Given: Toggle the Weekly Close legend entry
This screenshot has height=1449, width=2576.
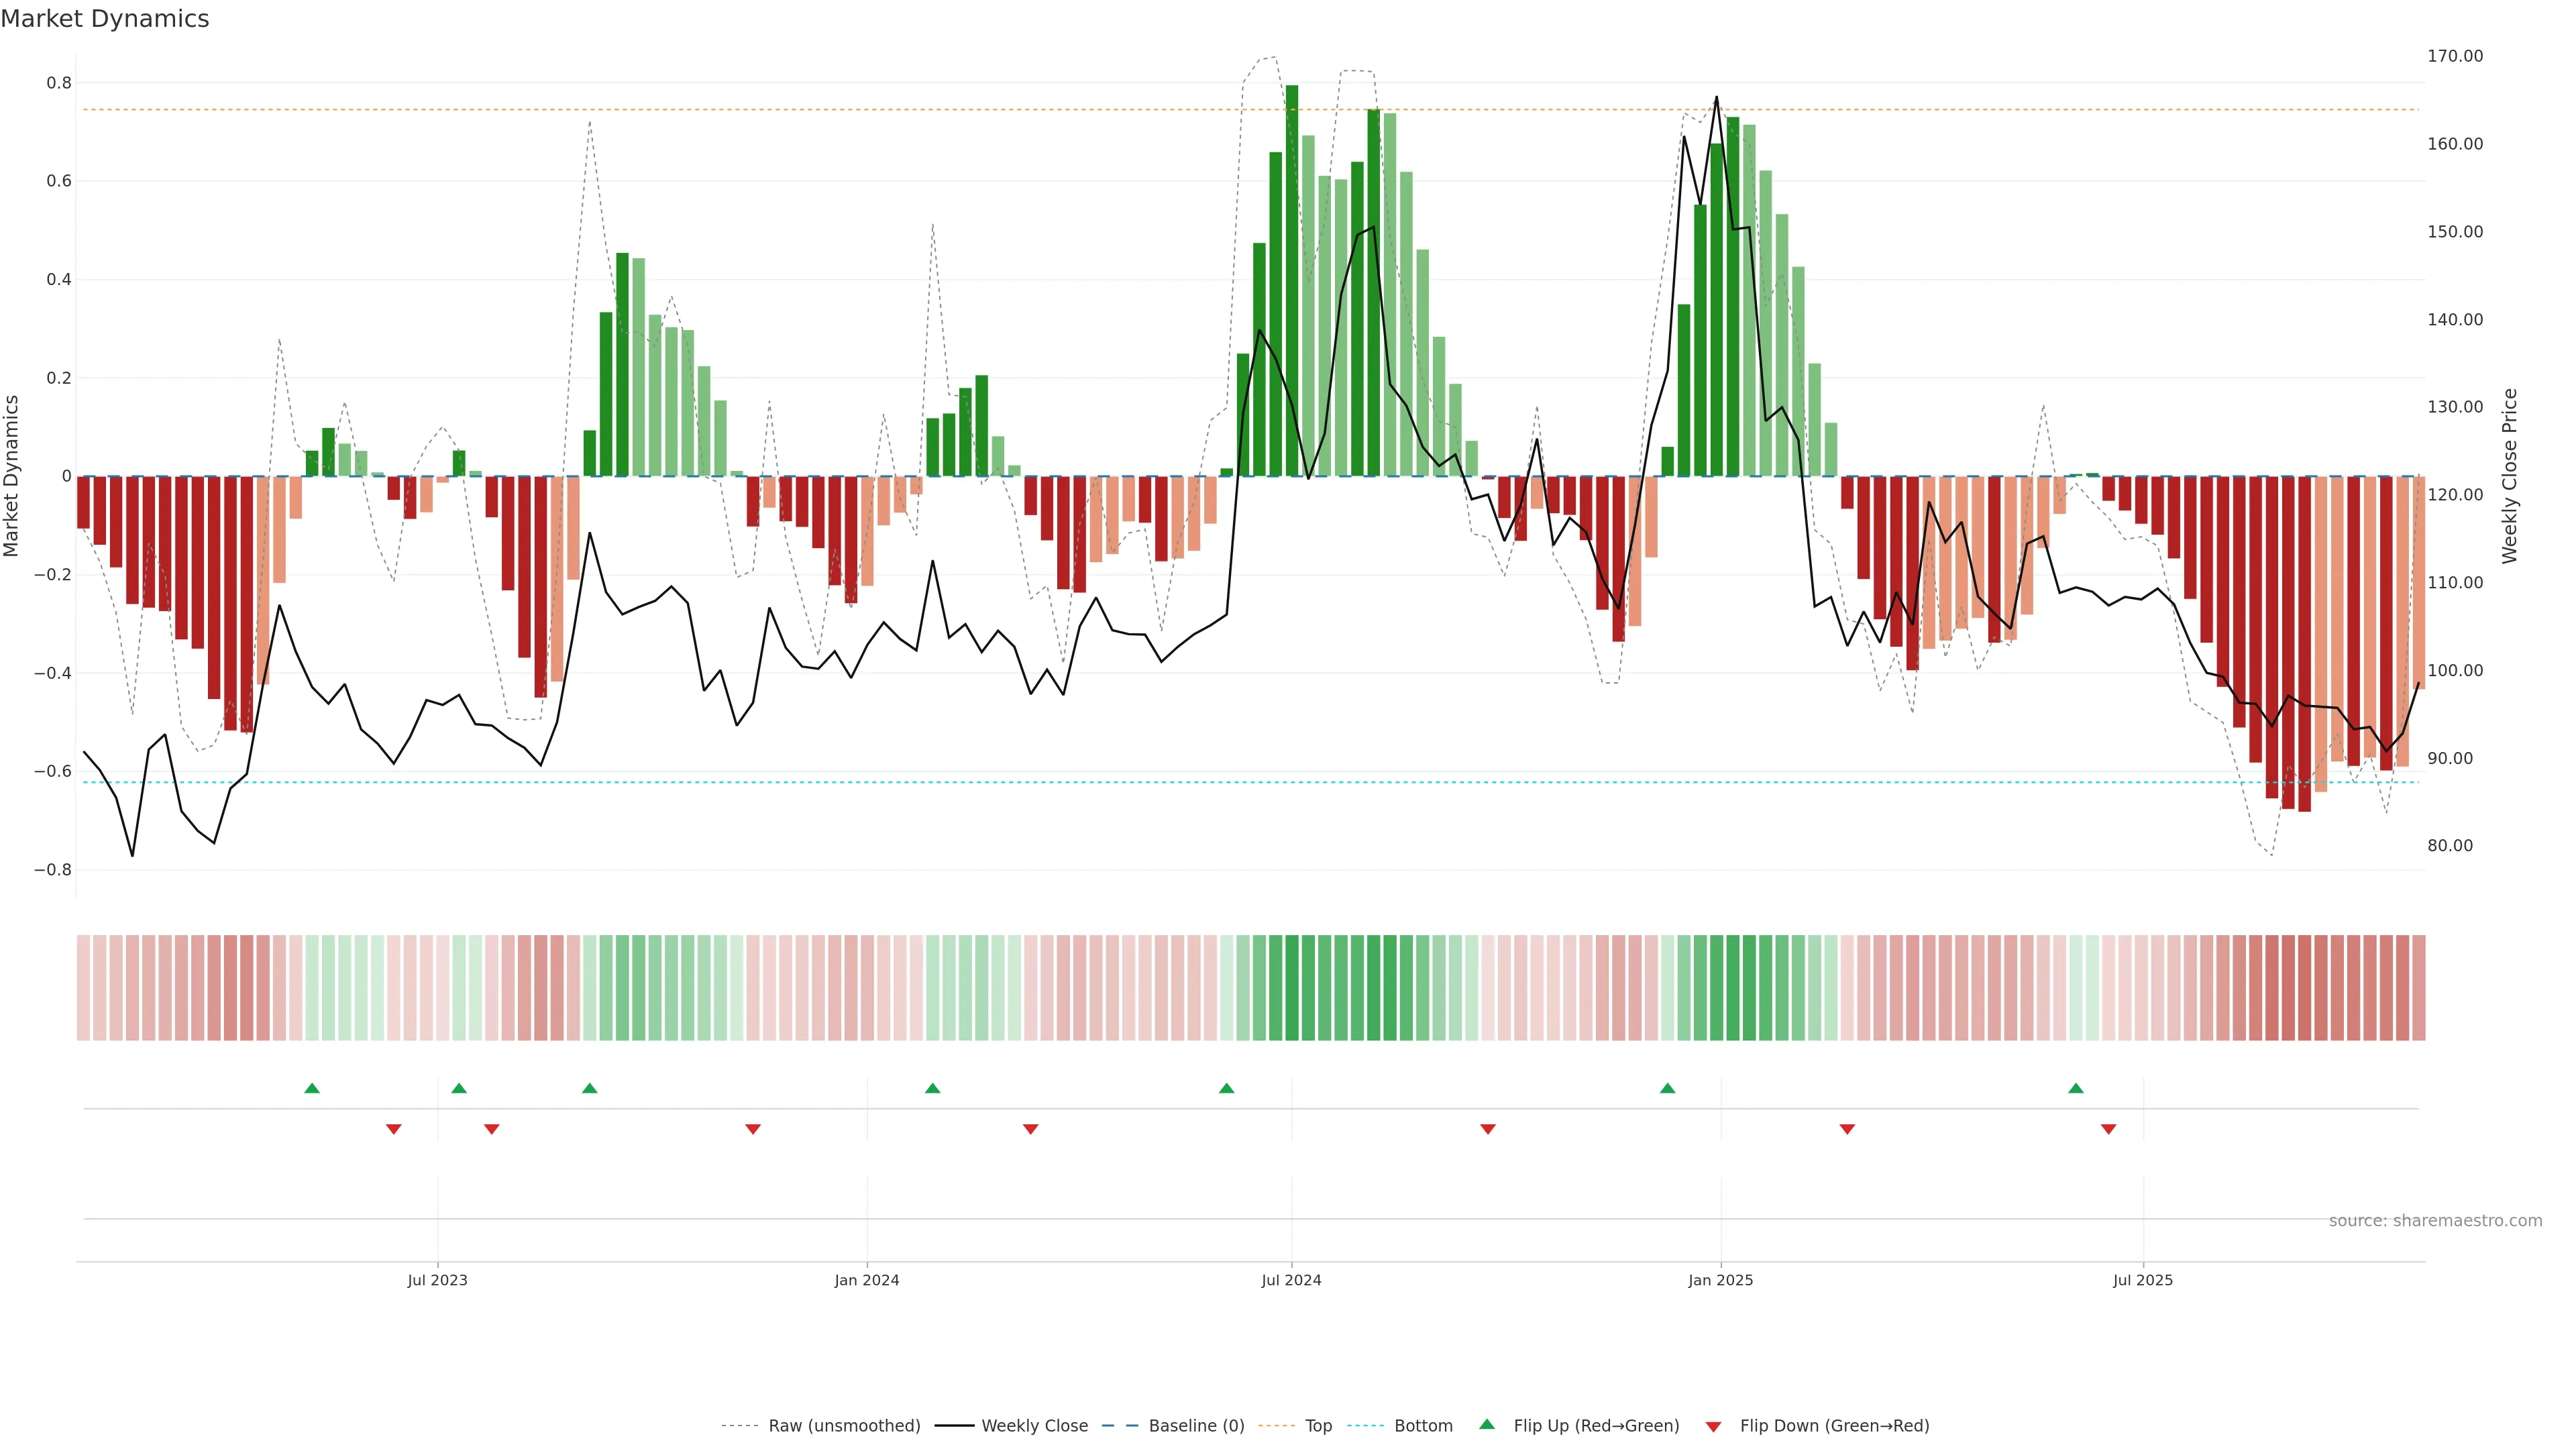Looking at the screenshot, I should [1034, 1426].
